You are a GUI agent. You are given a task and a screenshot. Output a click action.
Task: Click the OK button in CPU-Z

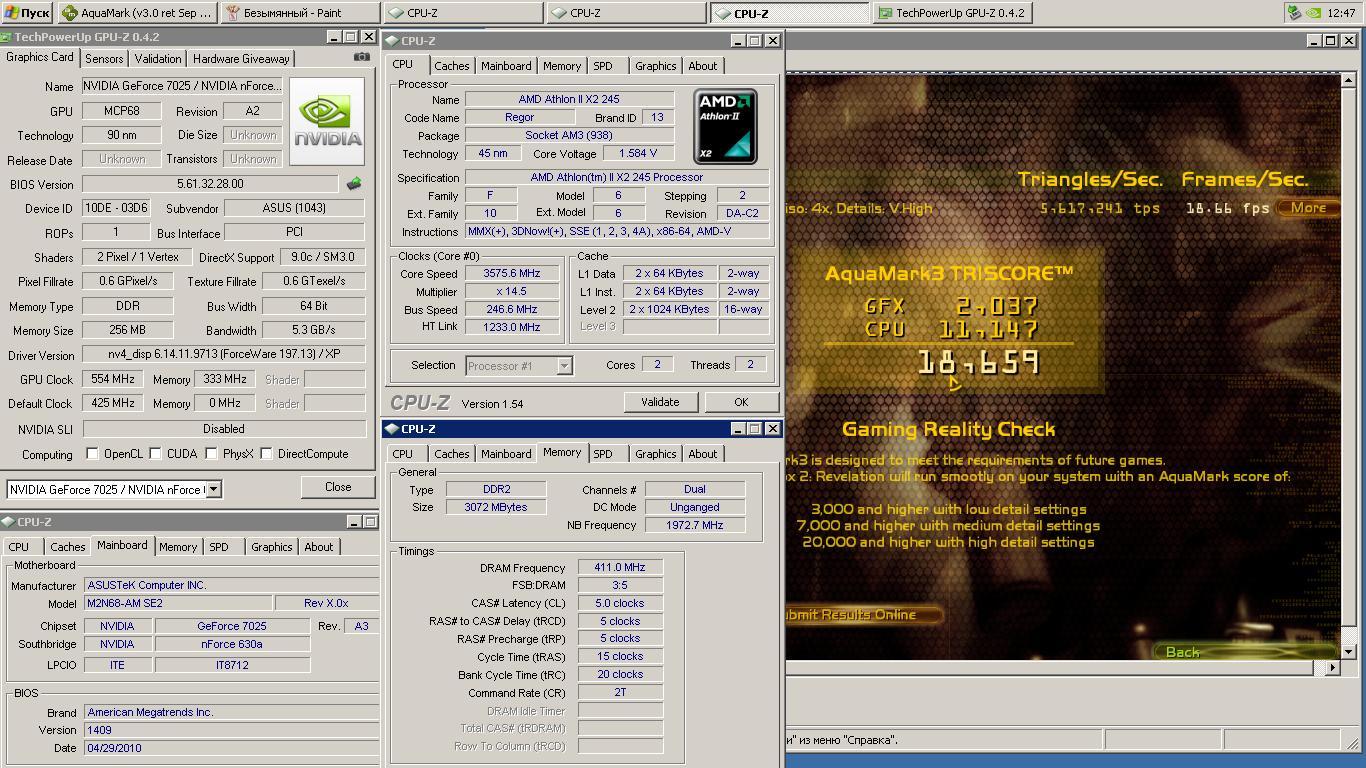click(x=741, y=402)
